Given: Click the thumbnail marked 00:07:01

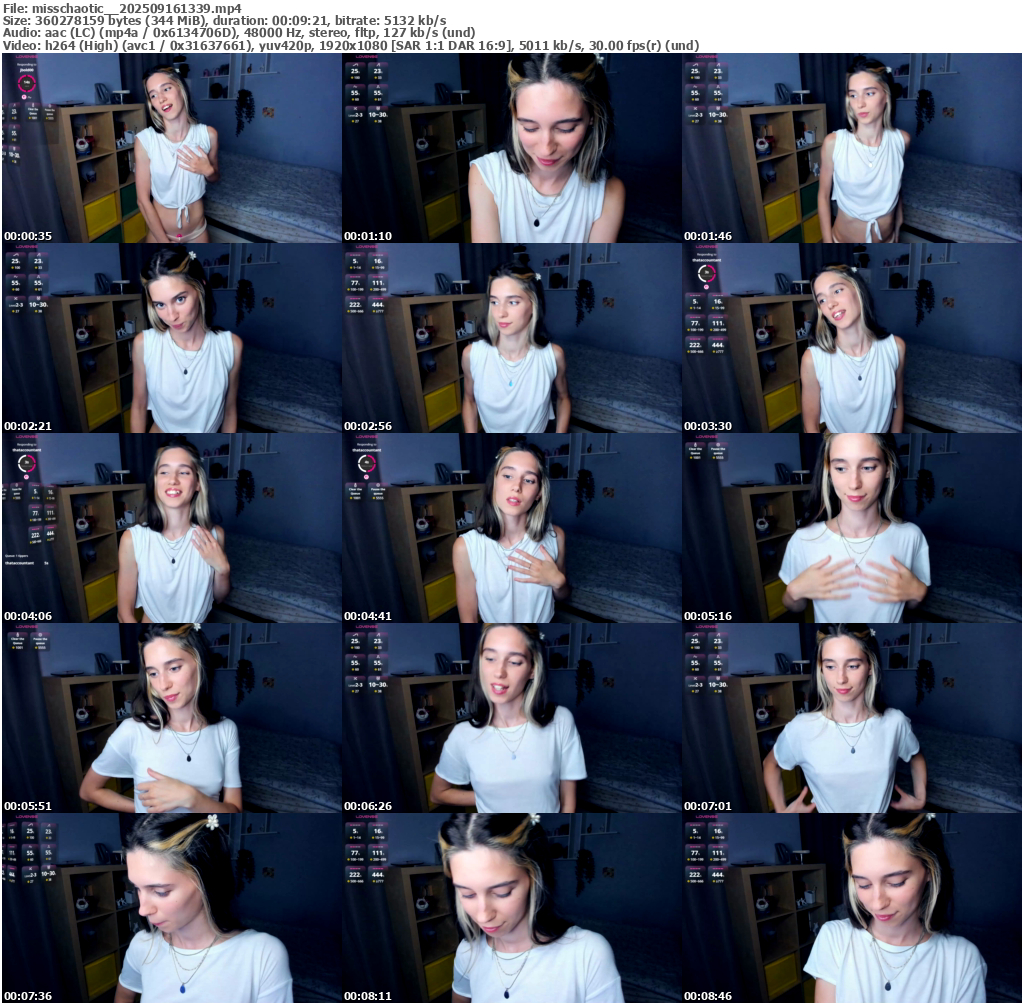Looking at the screenshot, I should coord(852,718).
